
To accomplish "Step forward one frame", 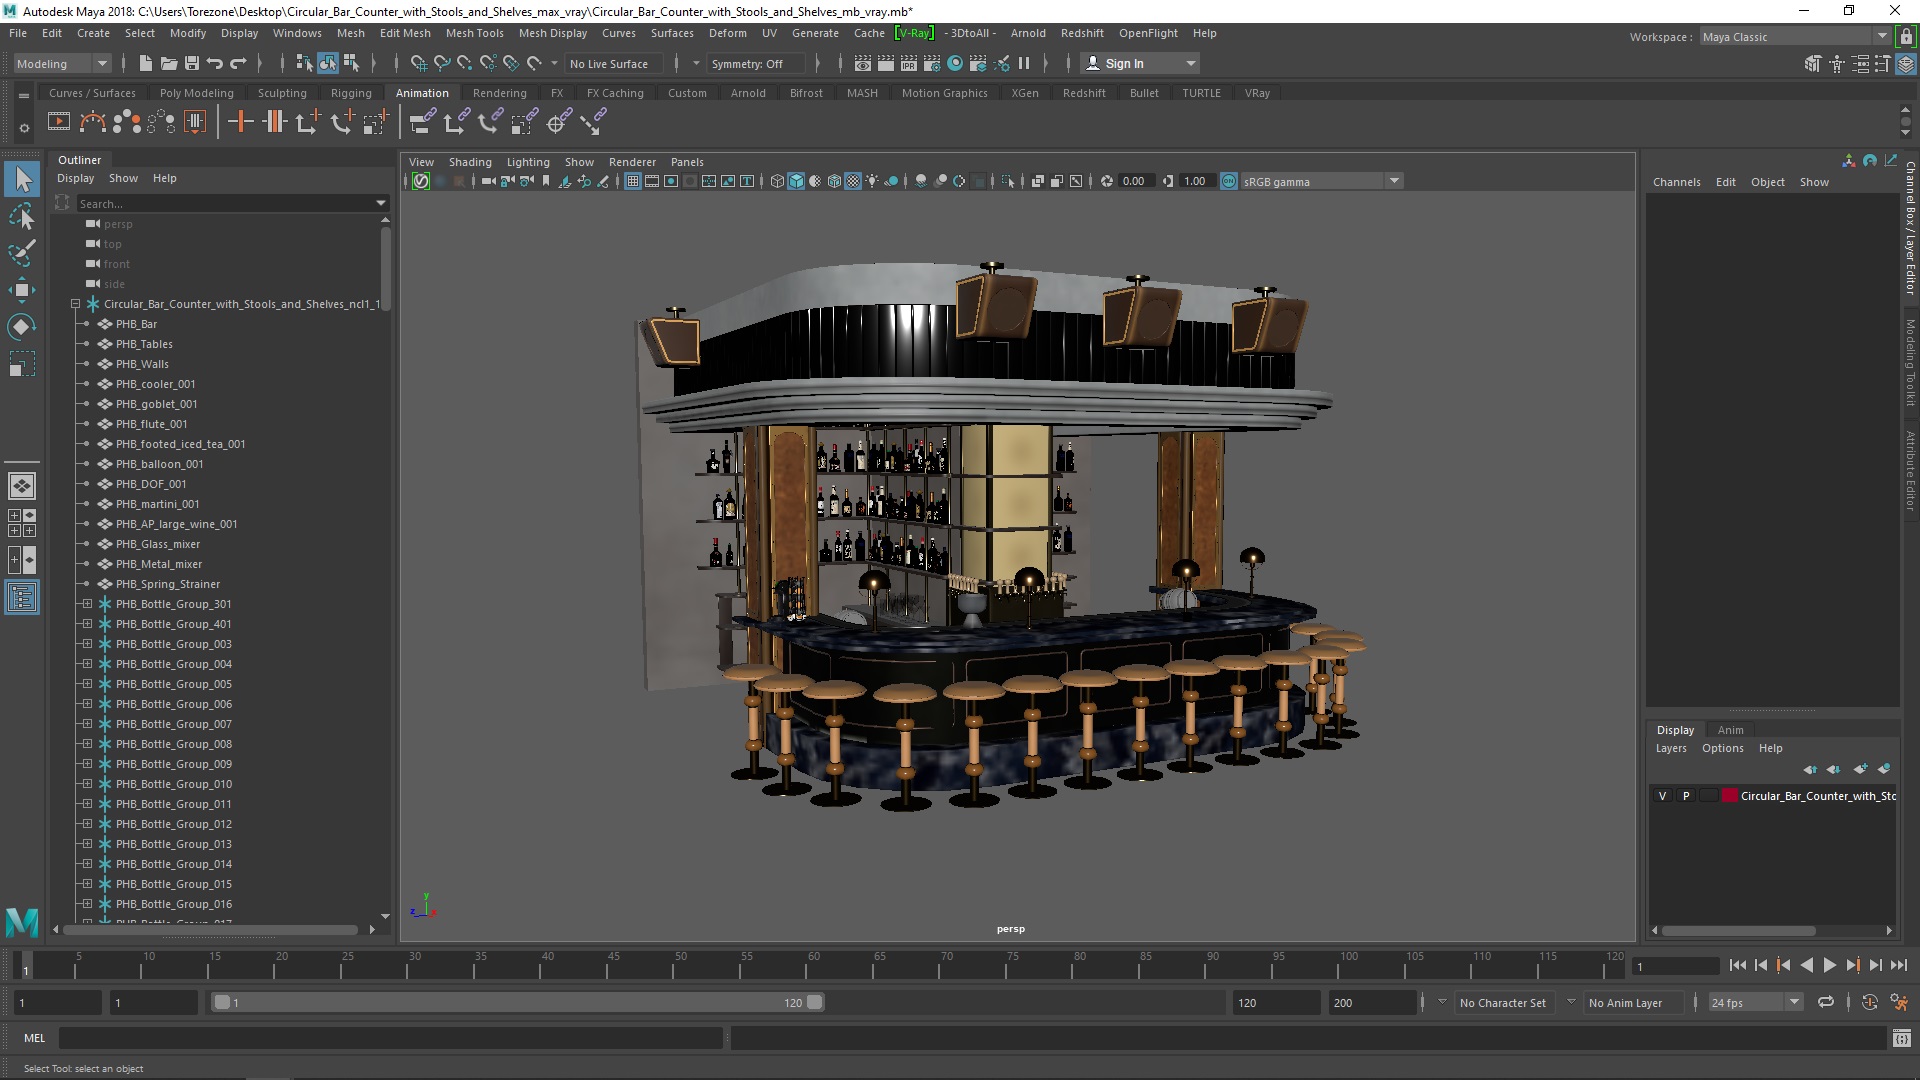I will (1875, 965).
